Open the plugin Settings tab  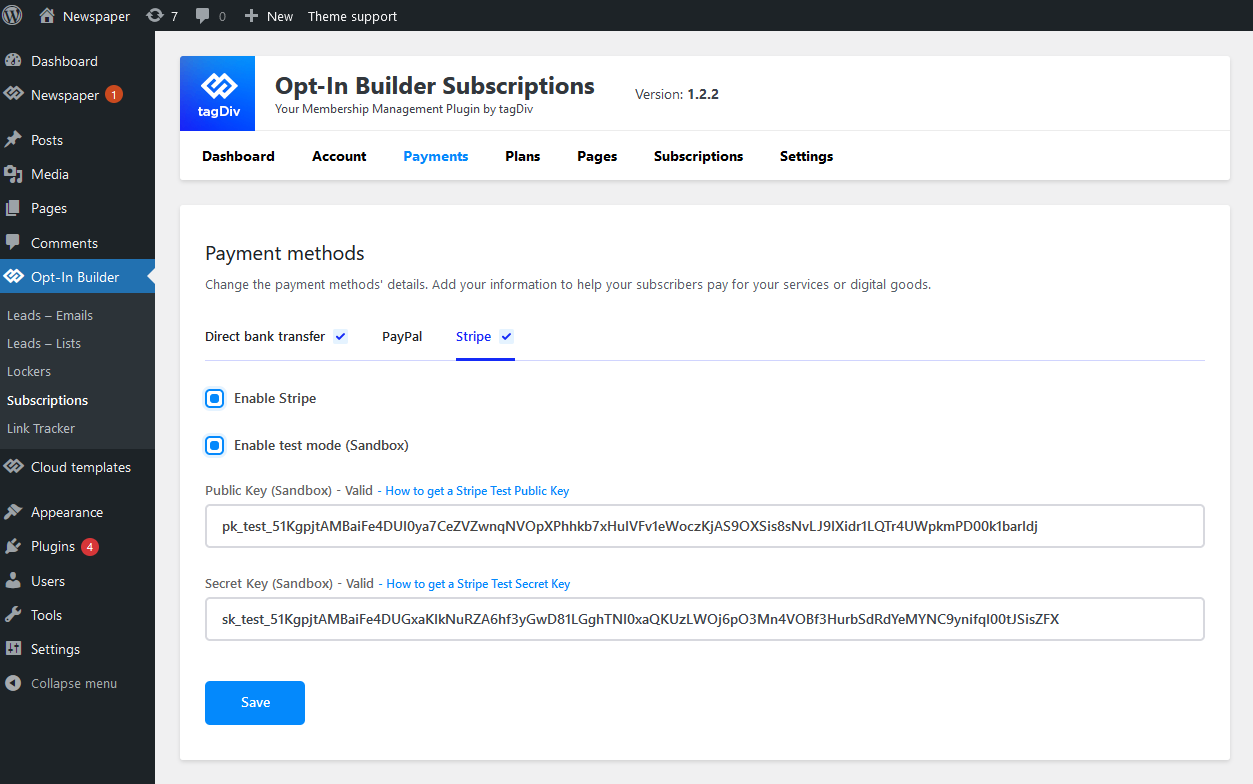806,156
